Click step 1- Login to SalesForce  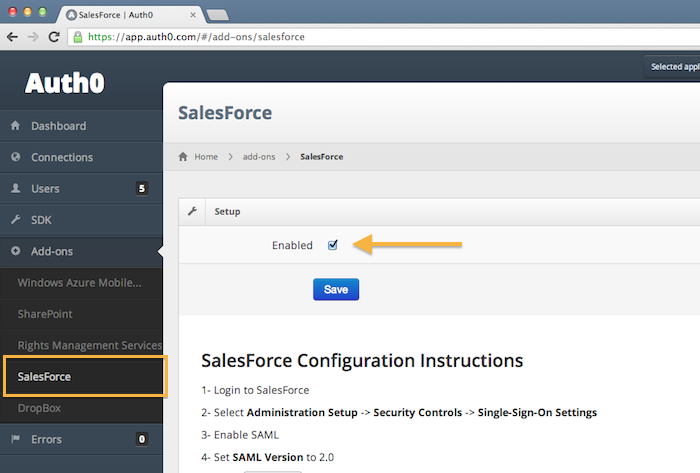(x=255, y=390)
